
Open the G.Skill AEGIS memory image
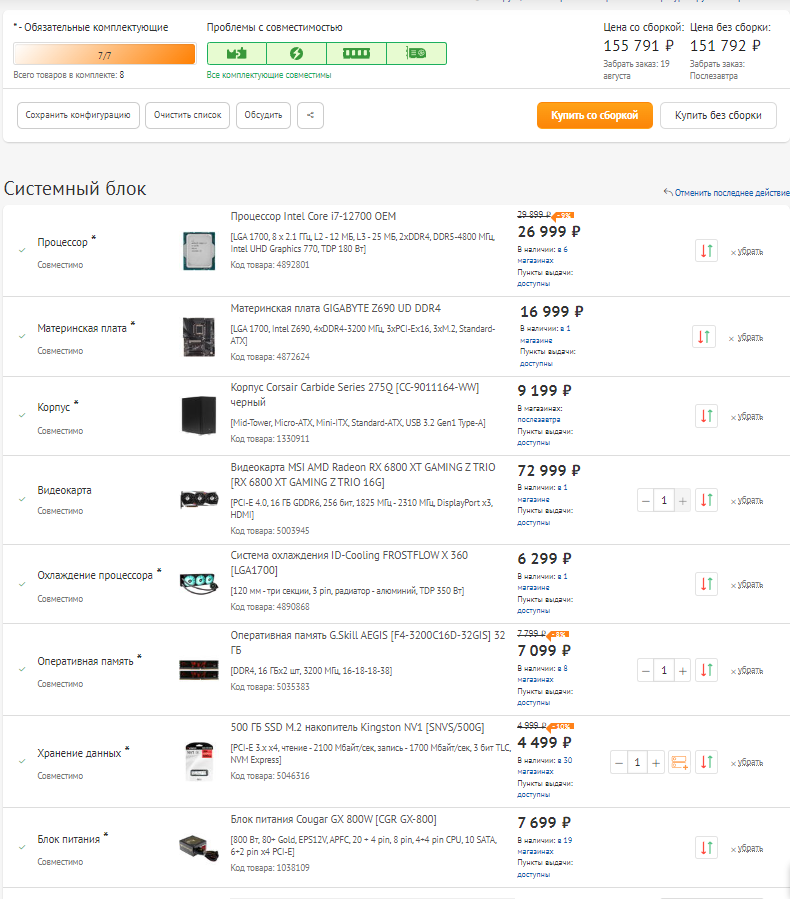pyautogui.click(x=199, y=670)
